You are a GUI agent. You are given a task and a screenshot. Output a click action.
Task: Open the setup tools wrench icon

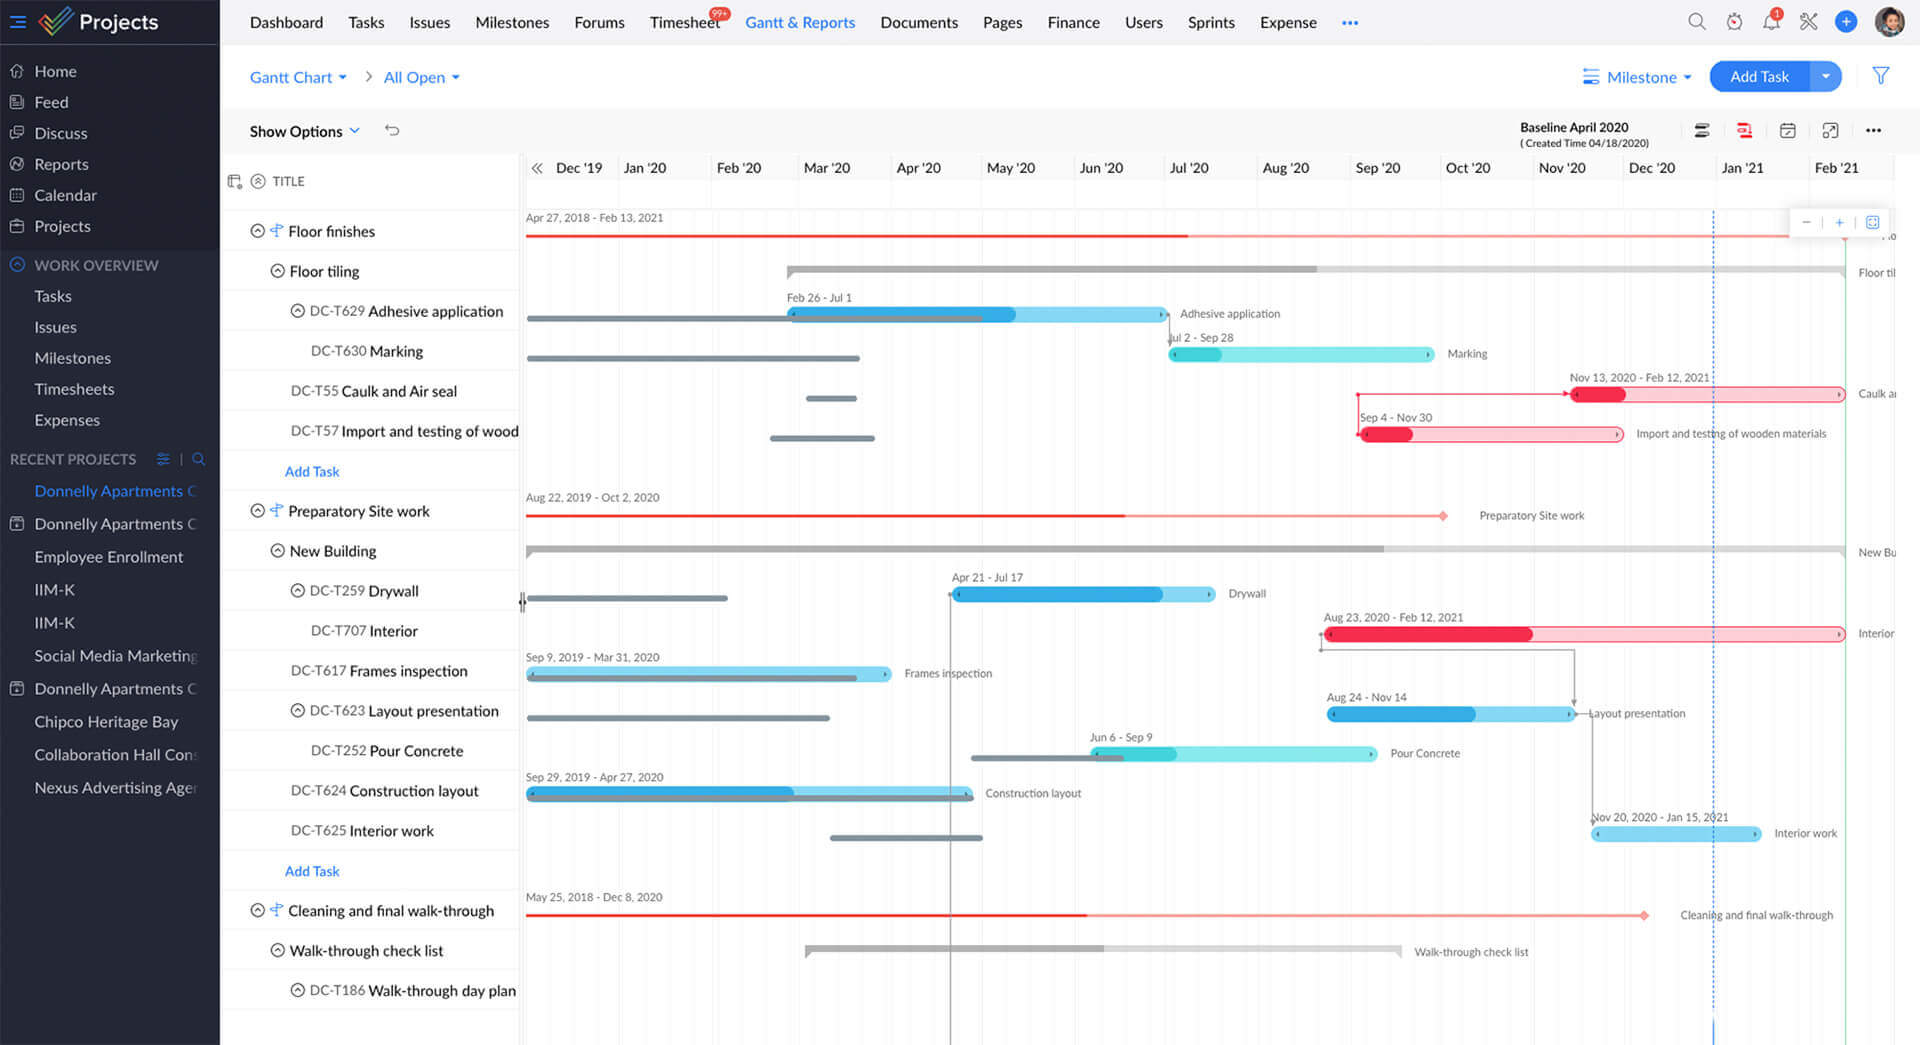coord(1808,22)
